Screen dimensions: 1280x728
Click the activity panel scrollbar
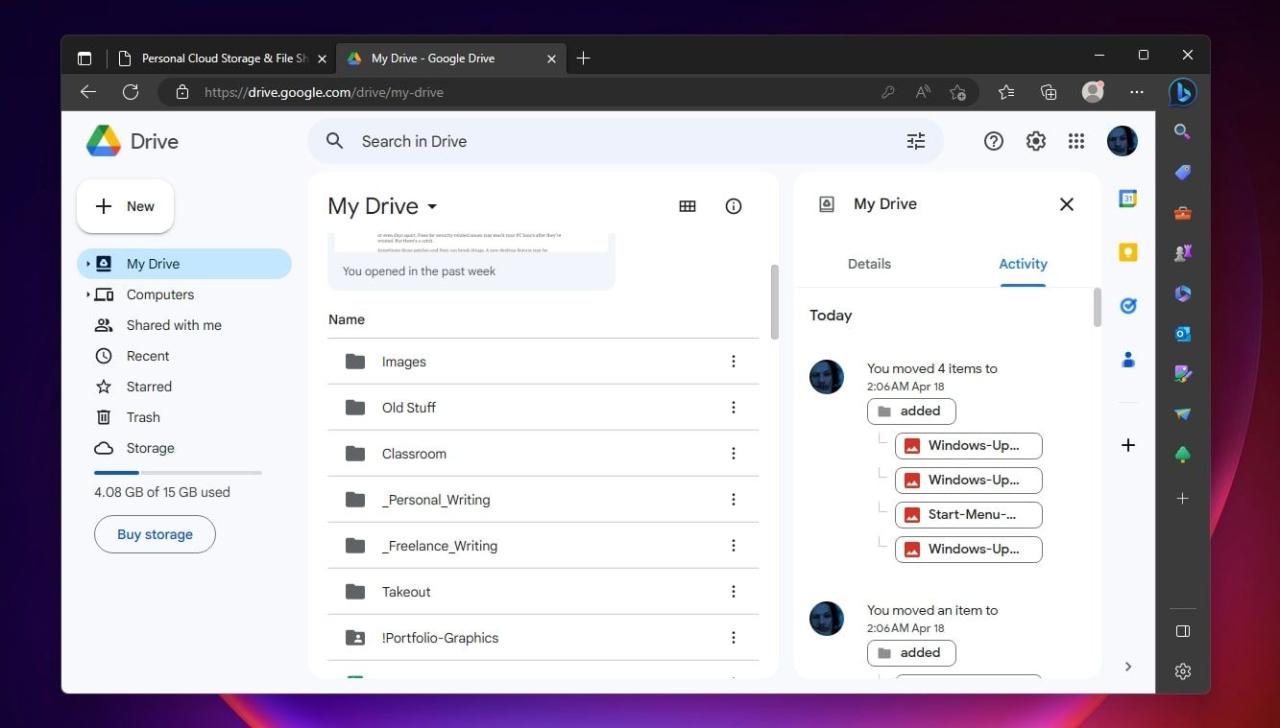coord(1097,307)
